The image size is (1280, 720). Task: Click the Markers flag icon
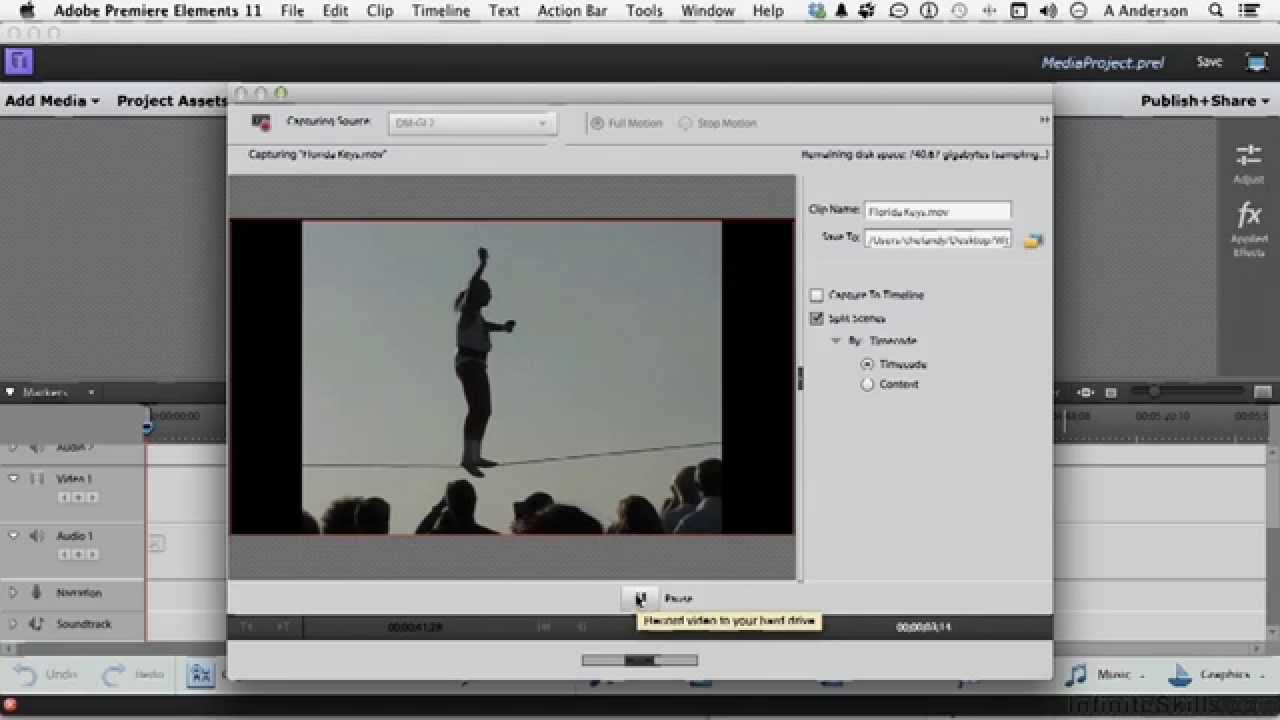click(x=11, y=392)
